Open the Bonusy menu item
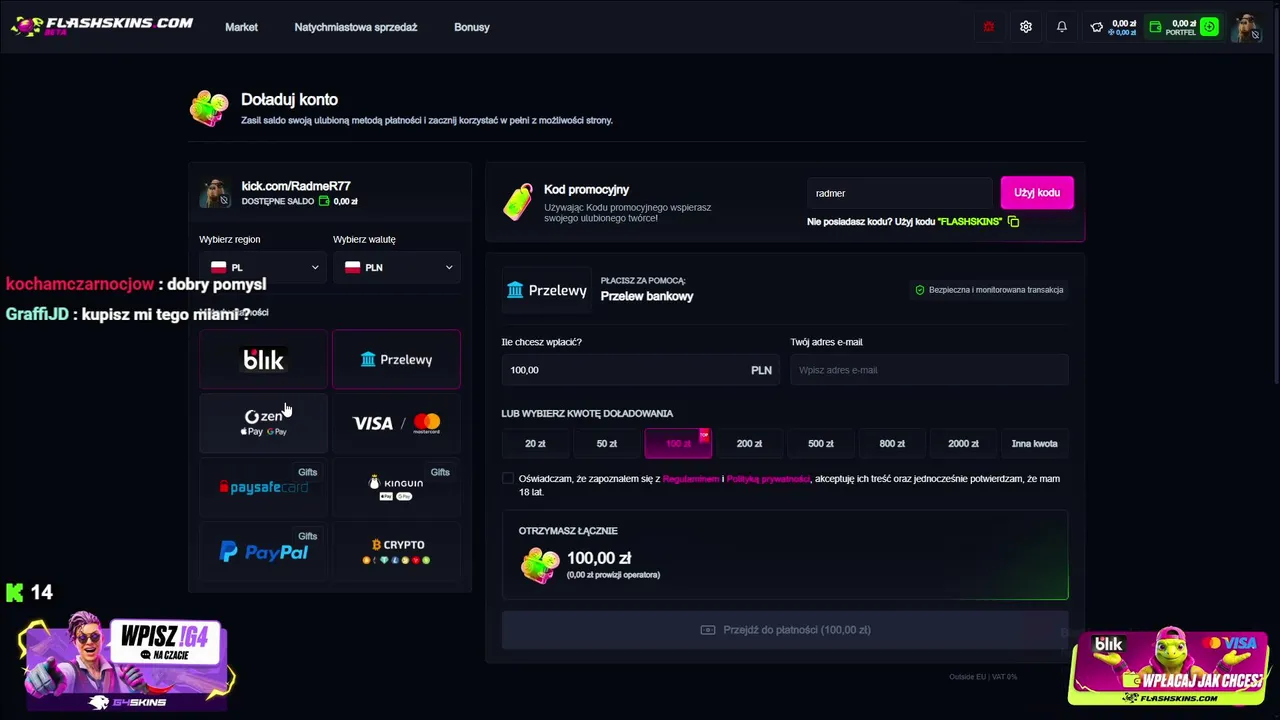 tap(472, 27)
